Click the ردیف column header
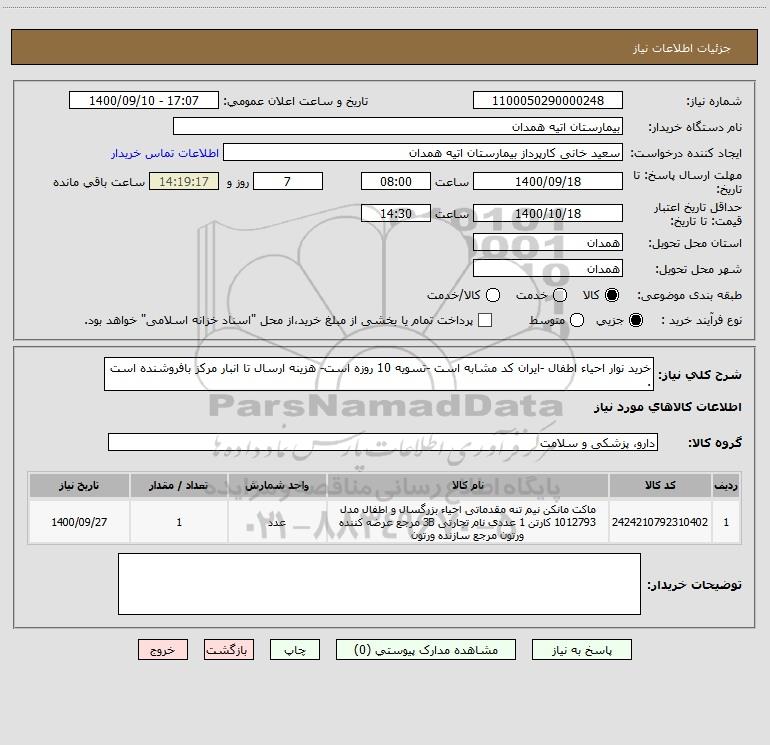Screen dimensions: 770x745 (726, 485)
